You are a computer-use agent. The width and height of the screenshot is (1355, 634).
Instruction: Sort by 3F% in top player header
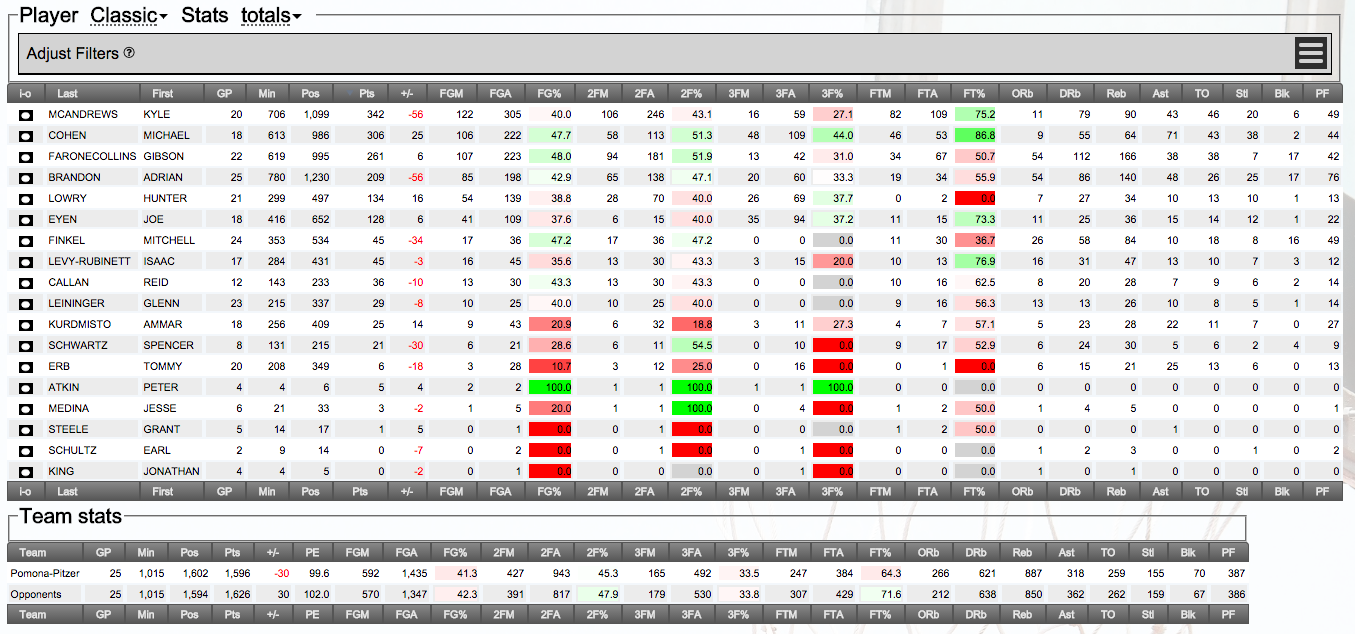click(833, 94)
